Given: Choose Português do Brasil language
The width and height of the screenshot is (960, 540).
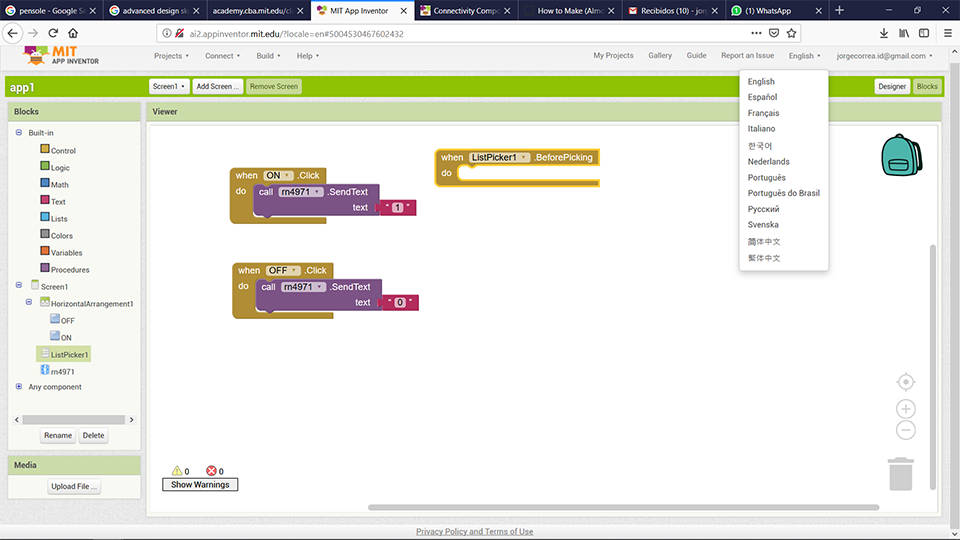Looking at the screenshot, I should coord(784,193).
